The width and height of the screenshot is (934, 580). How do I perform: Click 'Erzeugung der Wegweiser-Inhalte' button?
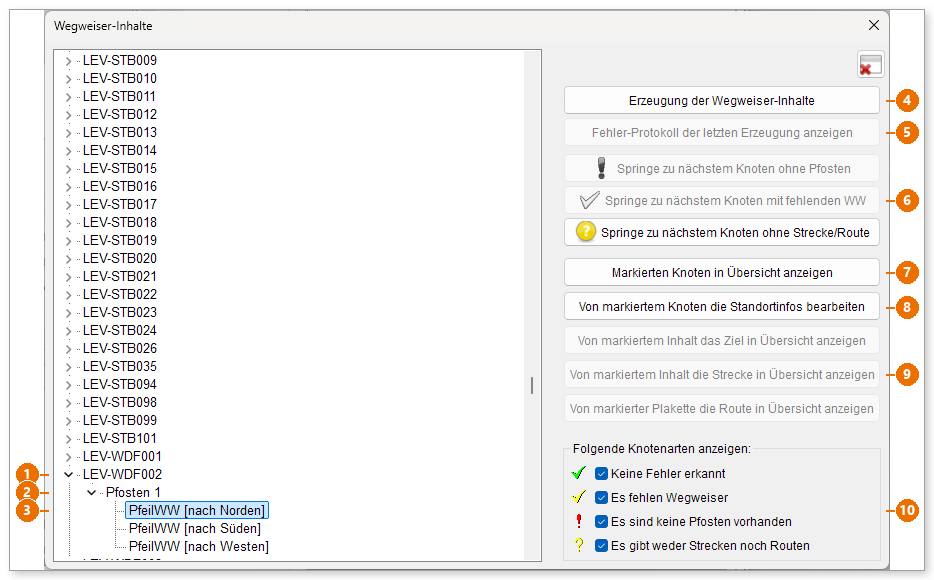tap(721, 101)
